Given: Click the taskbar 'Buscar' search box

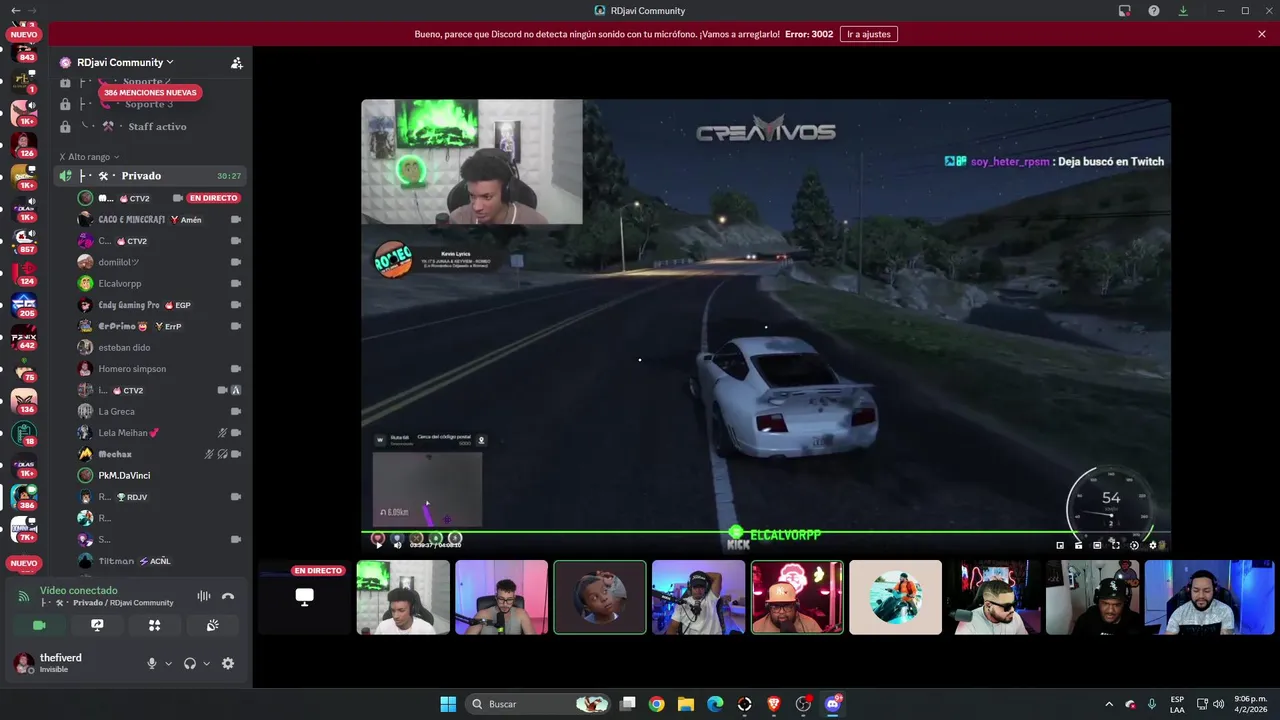Looking at the screenshot, I should point(538,704).
